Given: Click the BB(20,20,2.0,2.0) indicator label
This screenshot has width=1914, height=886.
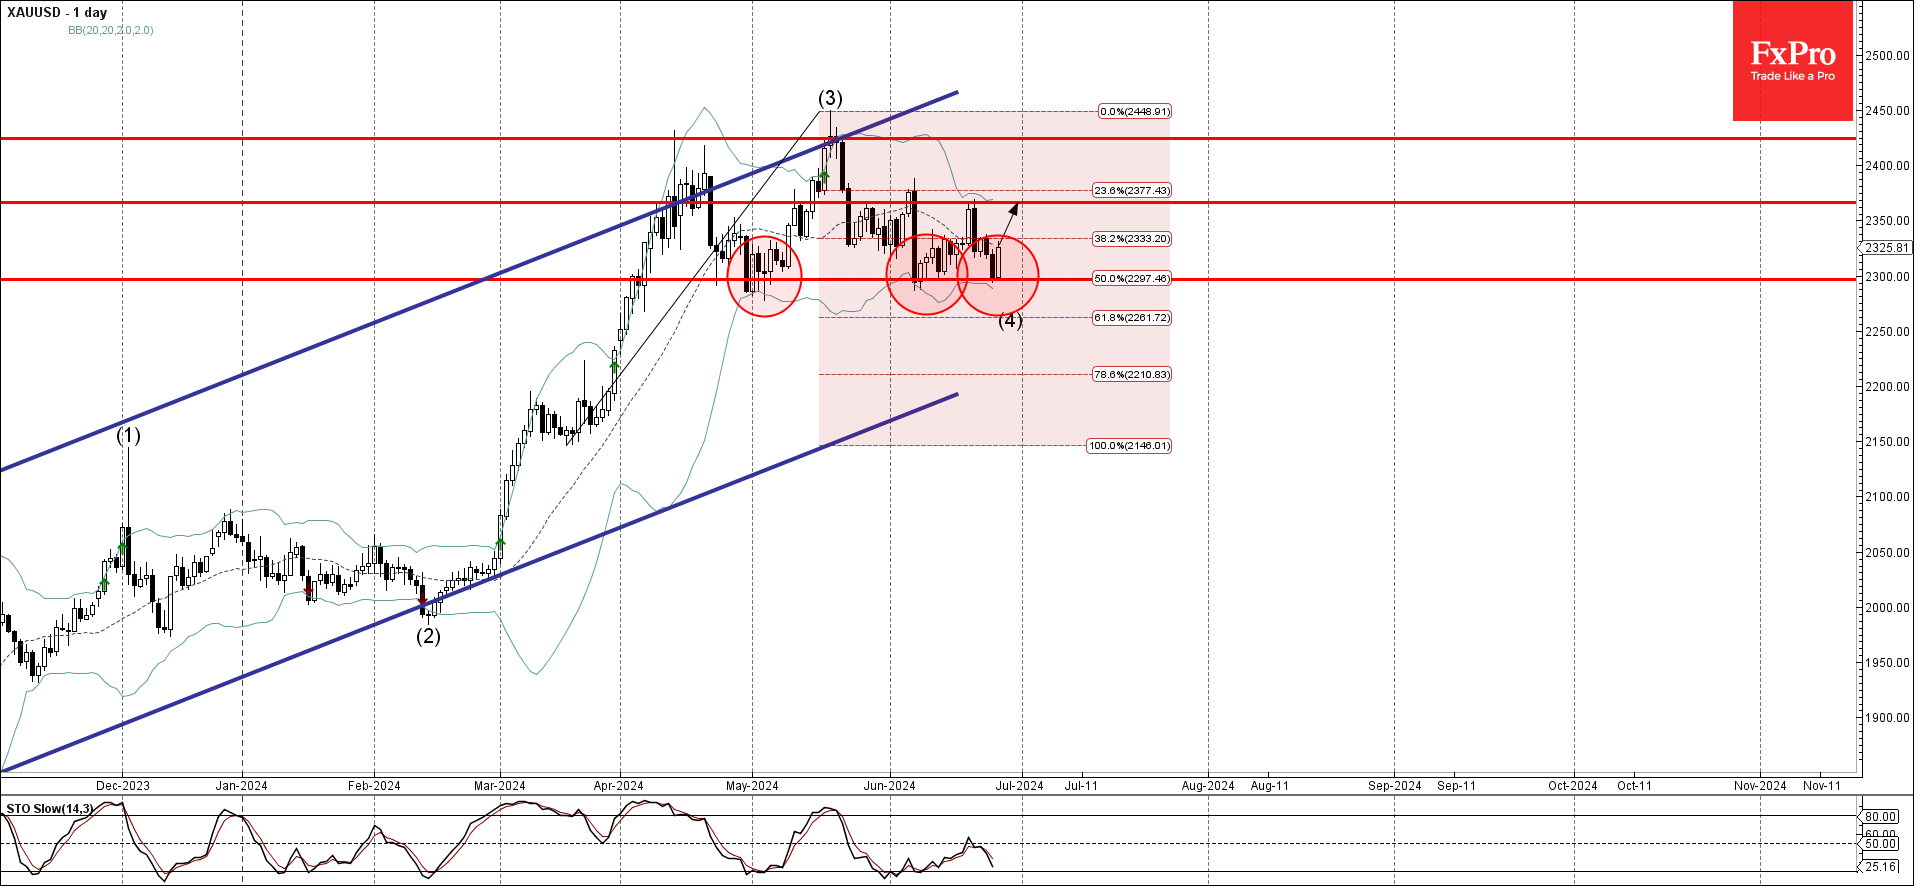Looking at the screenshot, I should tap(111, 30).
